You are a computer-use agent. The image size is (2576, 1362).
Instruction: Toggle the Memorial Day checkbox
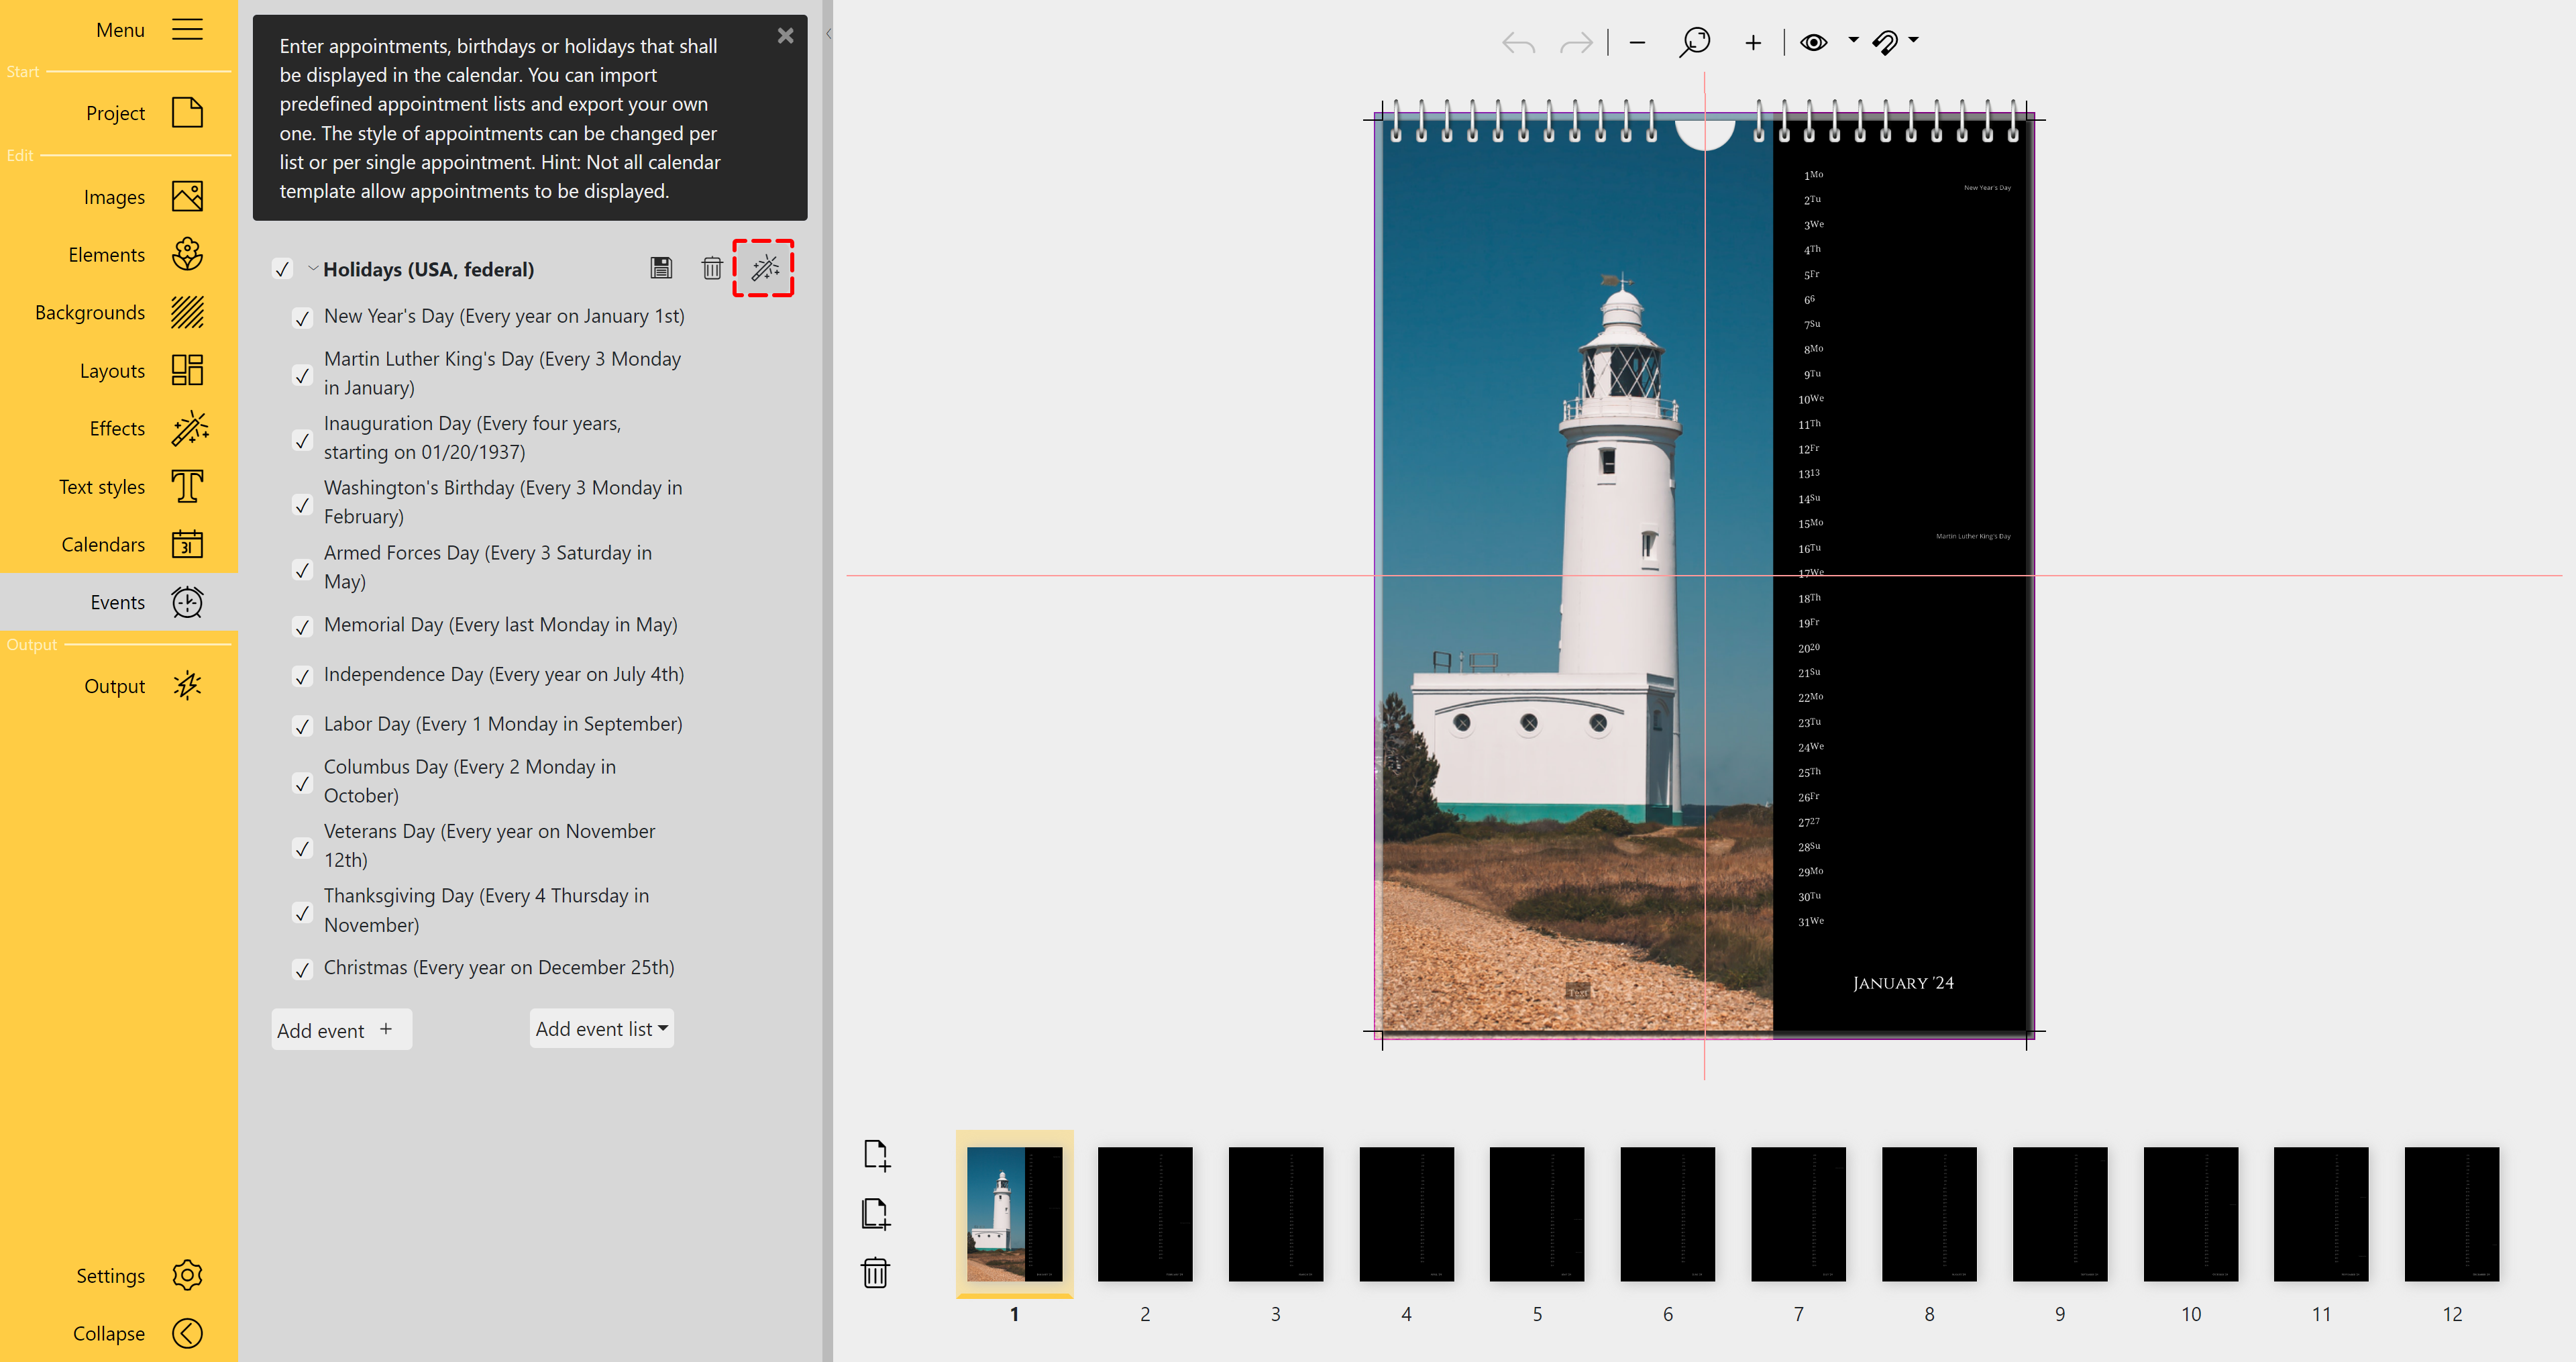pos(302,627)
